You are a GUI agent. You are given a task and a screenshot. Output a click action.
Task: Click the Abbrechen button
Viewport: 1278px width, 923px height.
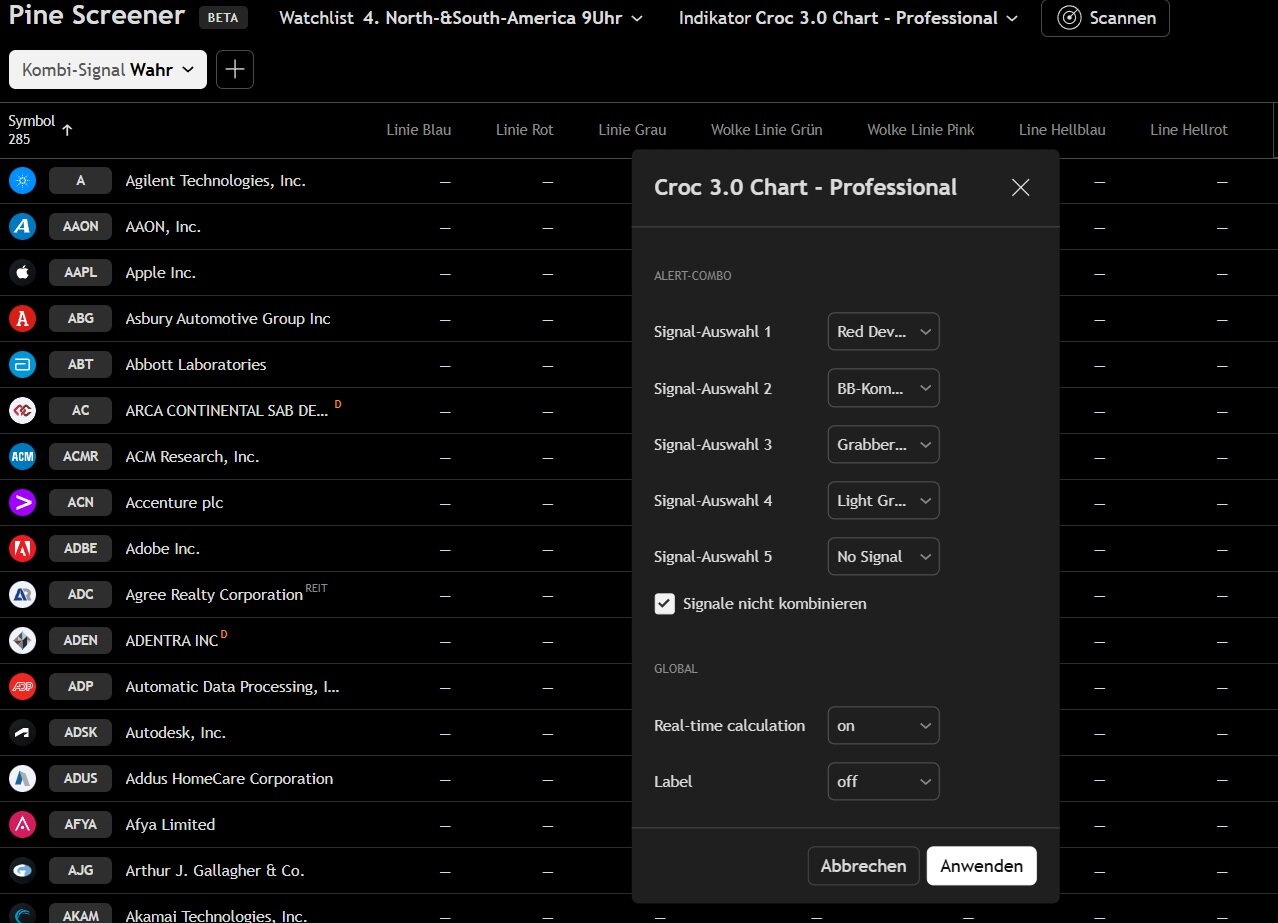(863, 866)
